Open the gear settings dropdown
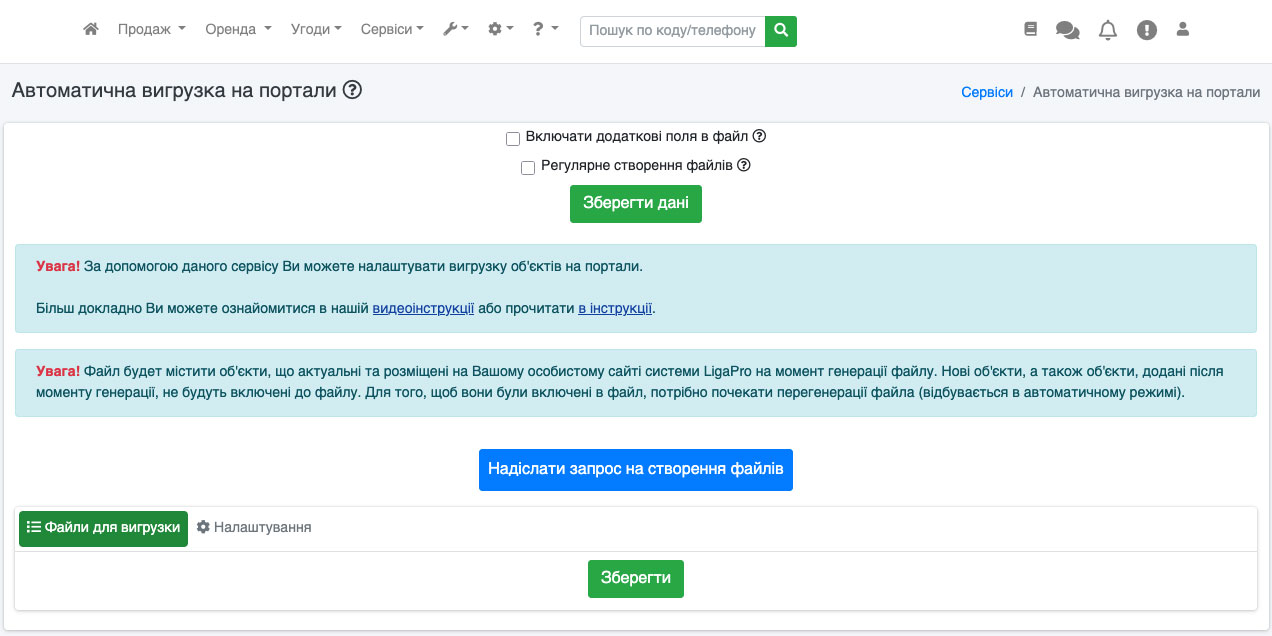The image size is (1272, 636). pos(500,30)
